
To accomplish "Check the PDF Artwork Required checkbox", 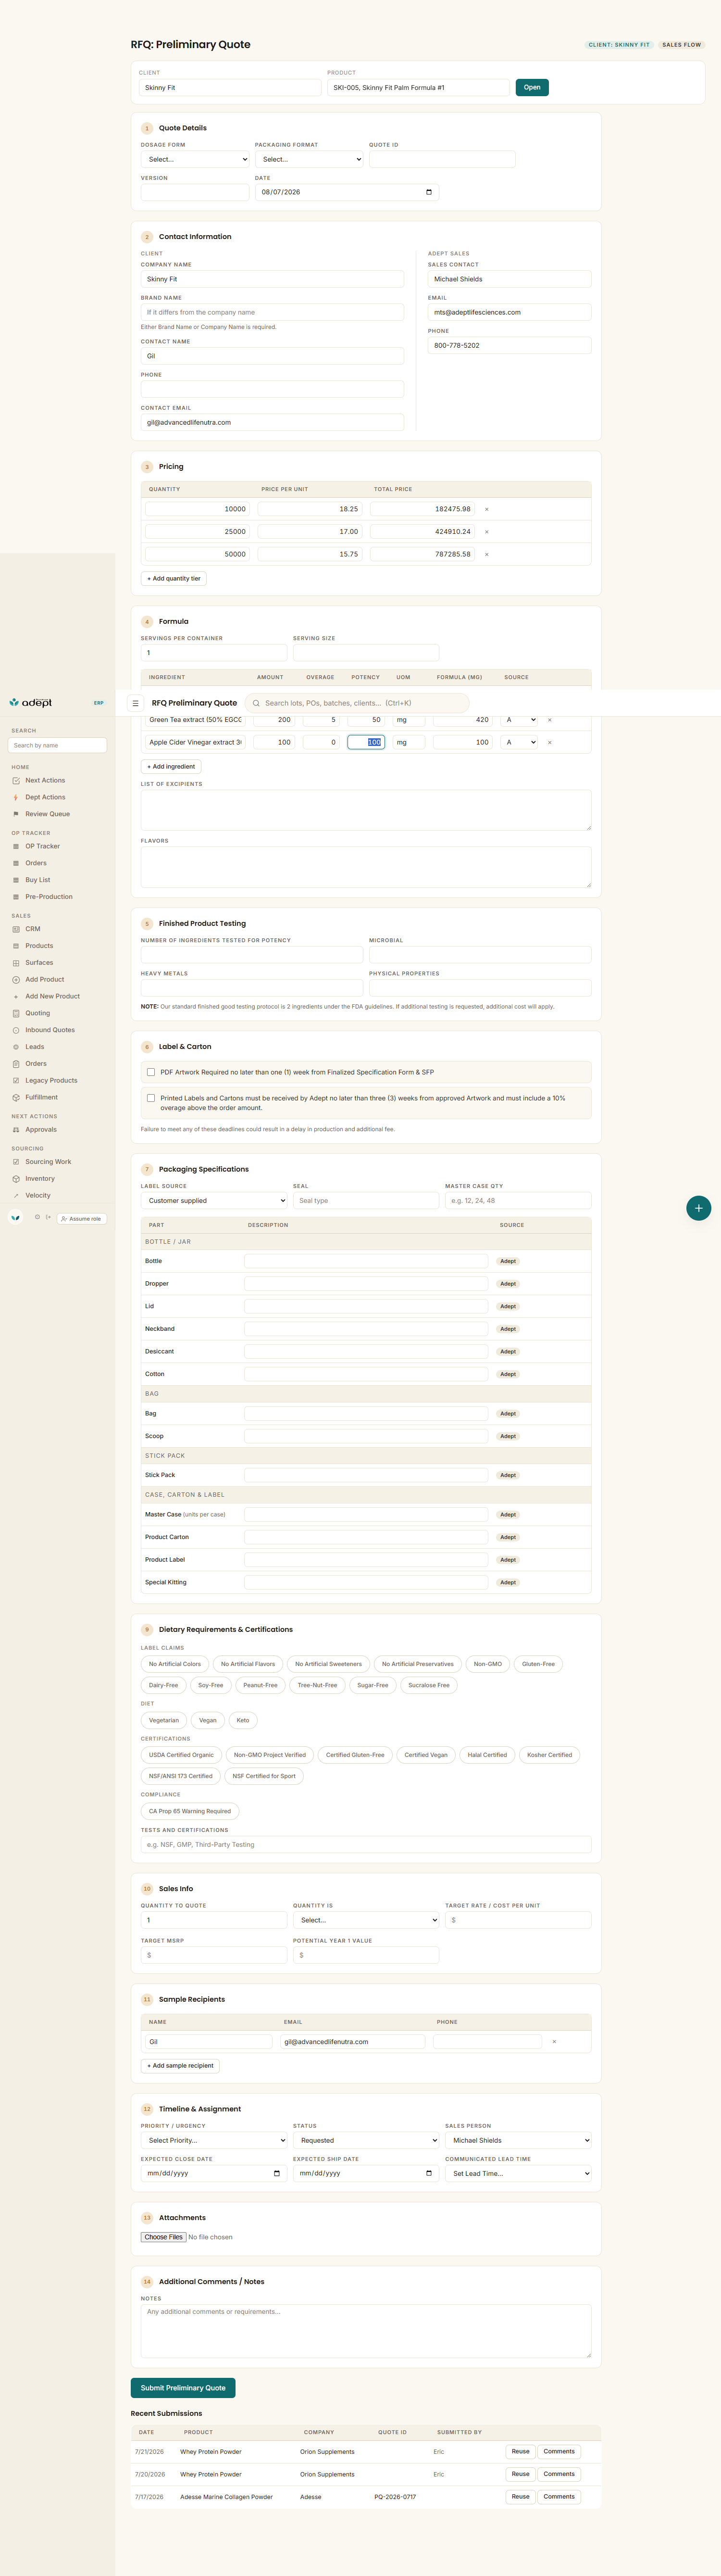I will coord(151,1072).
